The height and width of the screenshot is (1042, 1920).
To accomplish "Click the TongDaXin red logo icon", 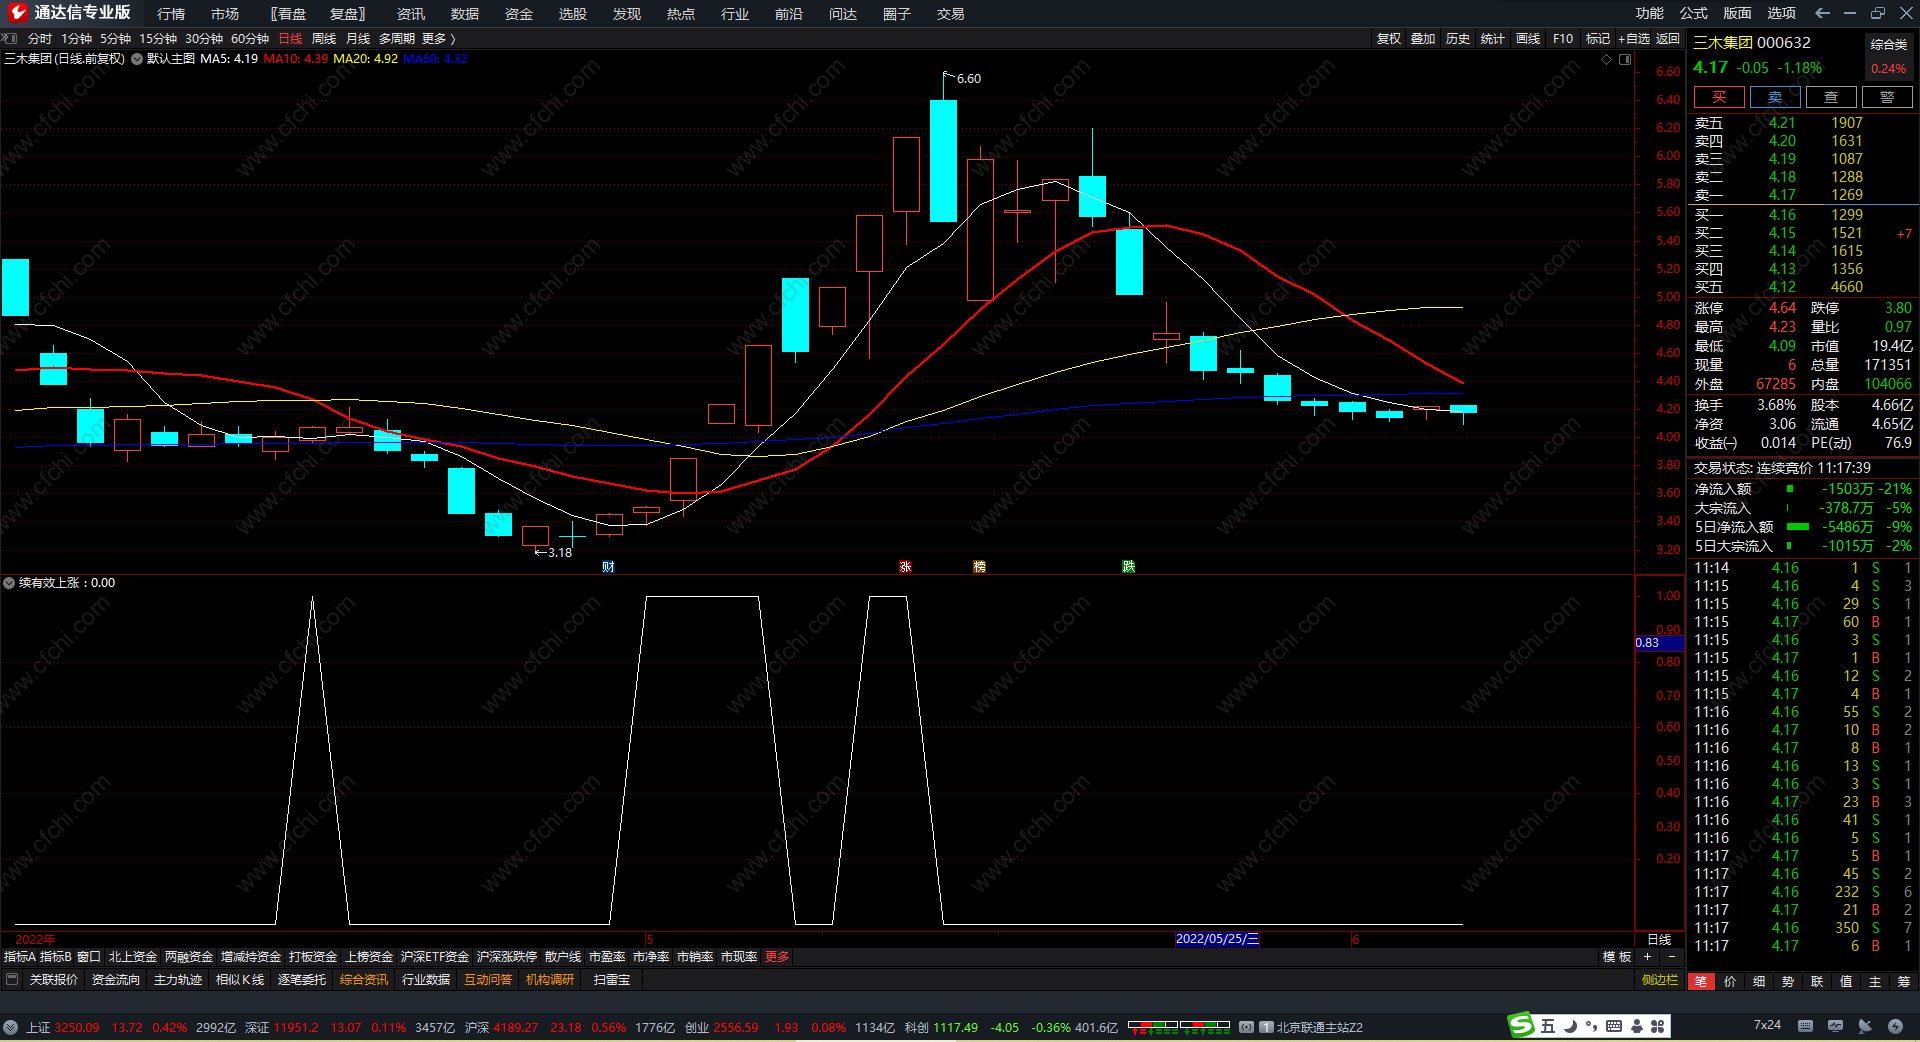I will click(17, 13).
